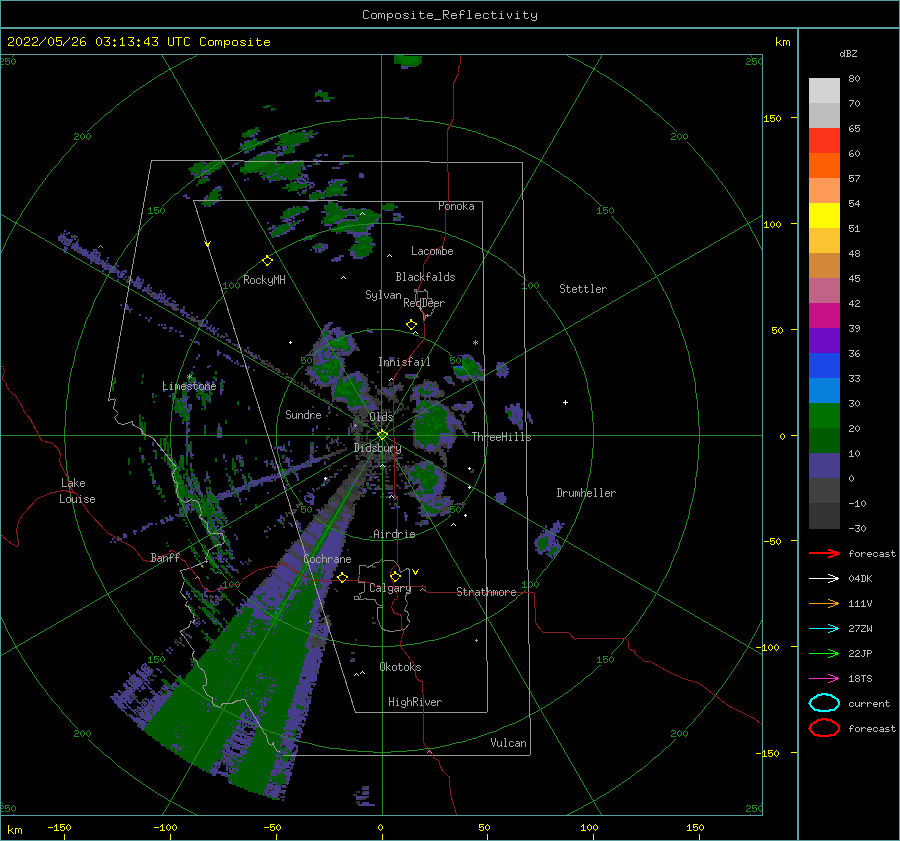Select the yellow diamond marker above Calgary label

(x=395, y=576)
